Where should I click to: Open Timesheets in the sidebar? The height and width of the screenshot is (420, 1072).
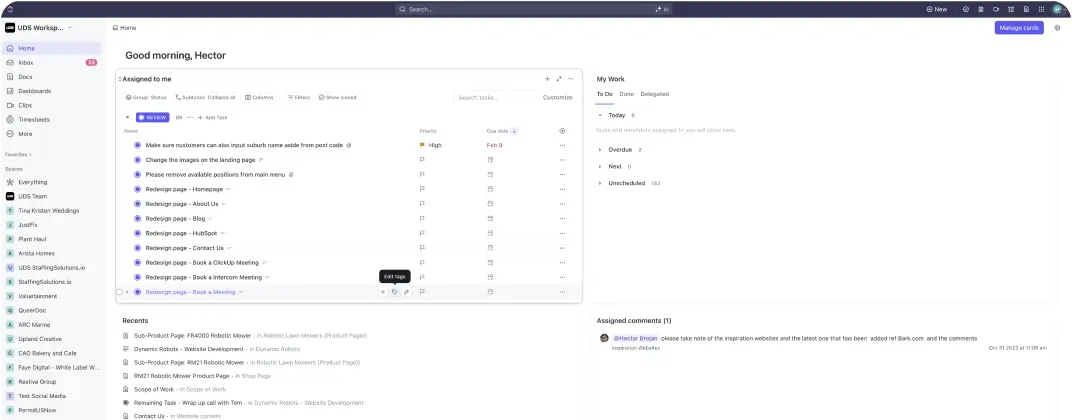pyautogui.click(x=34, y=119)
